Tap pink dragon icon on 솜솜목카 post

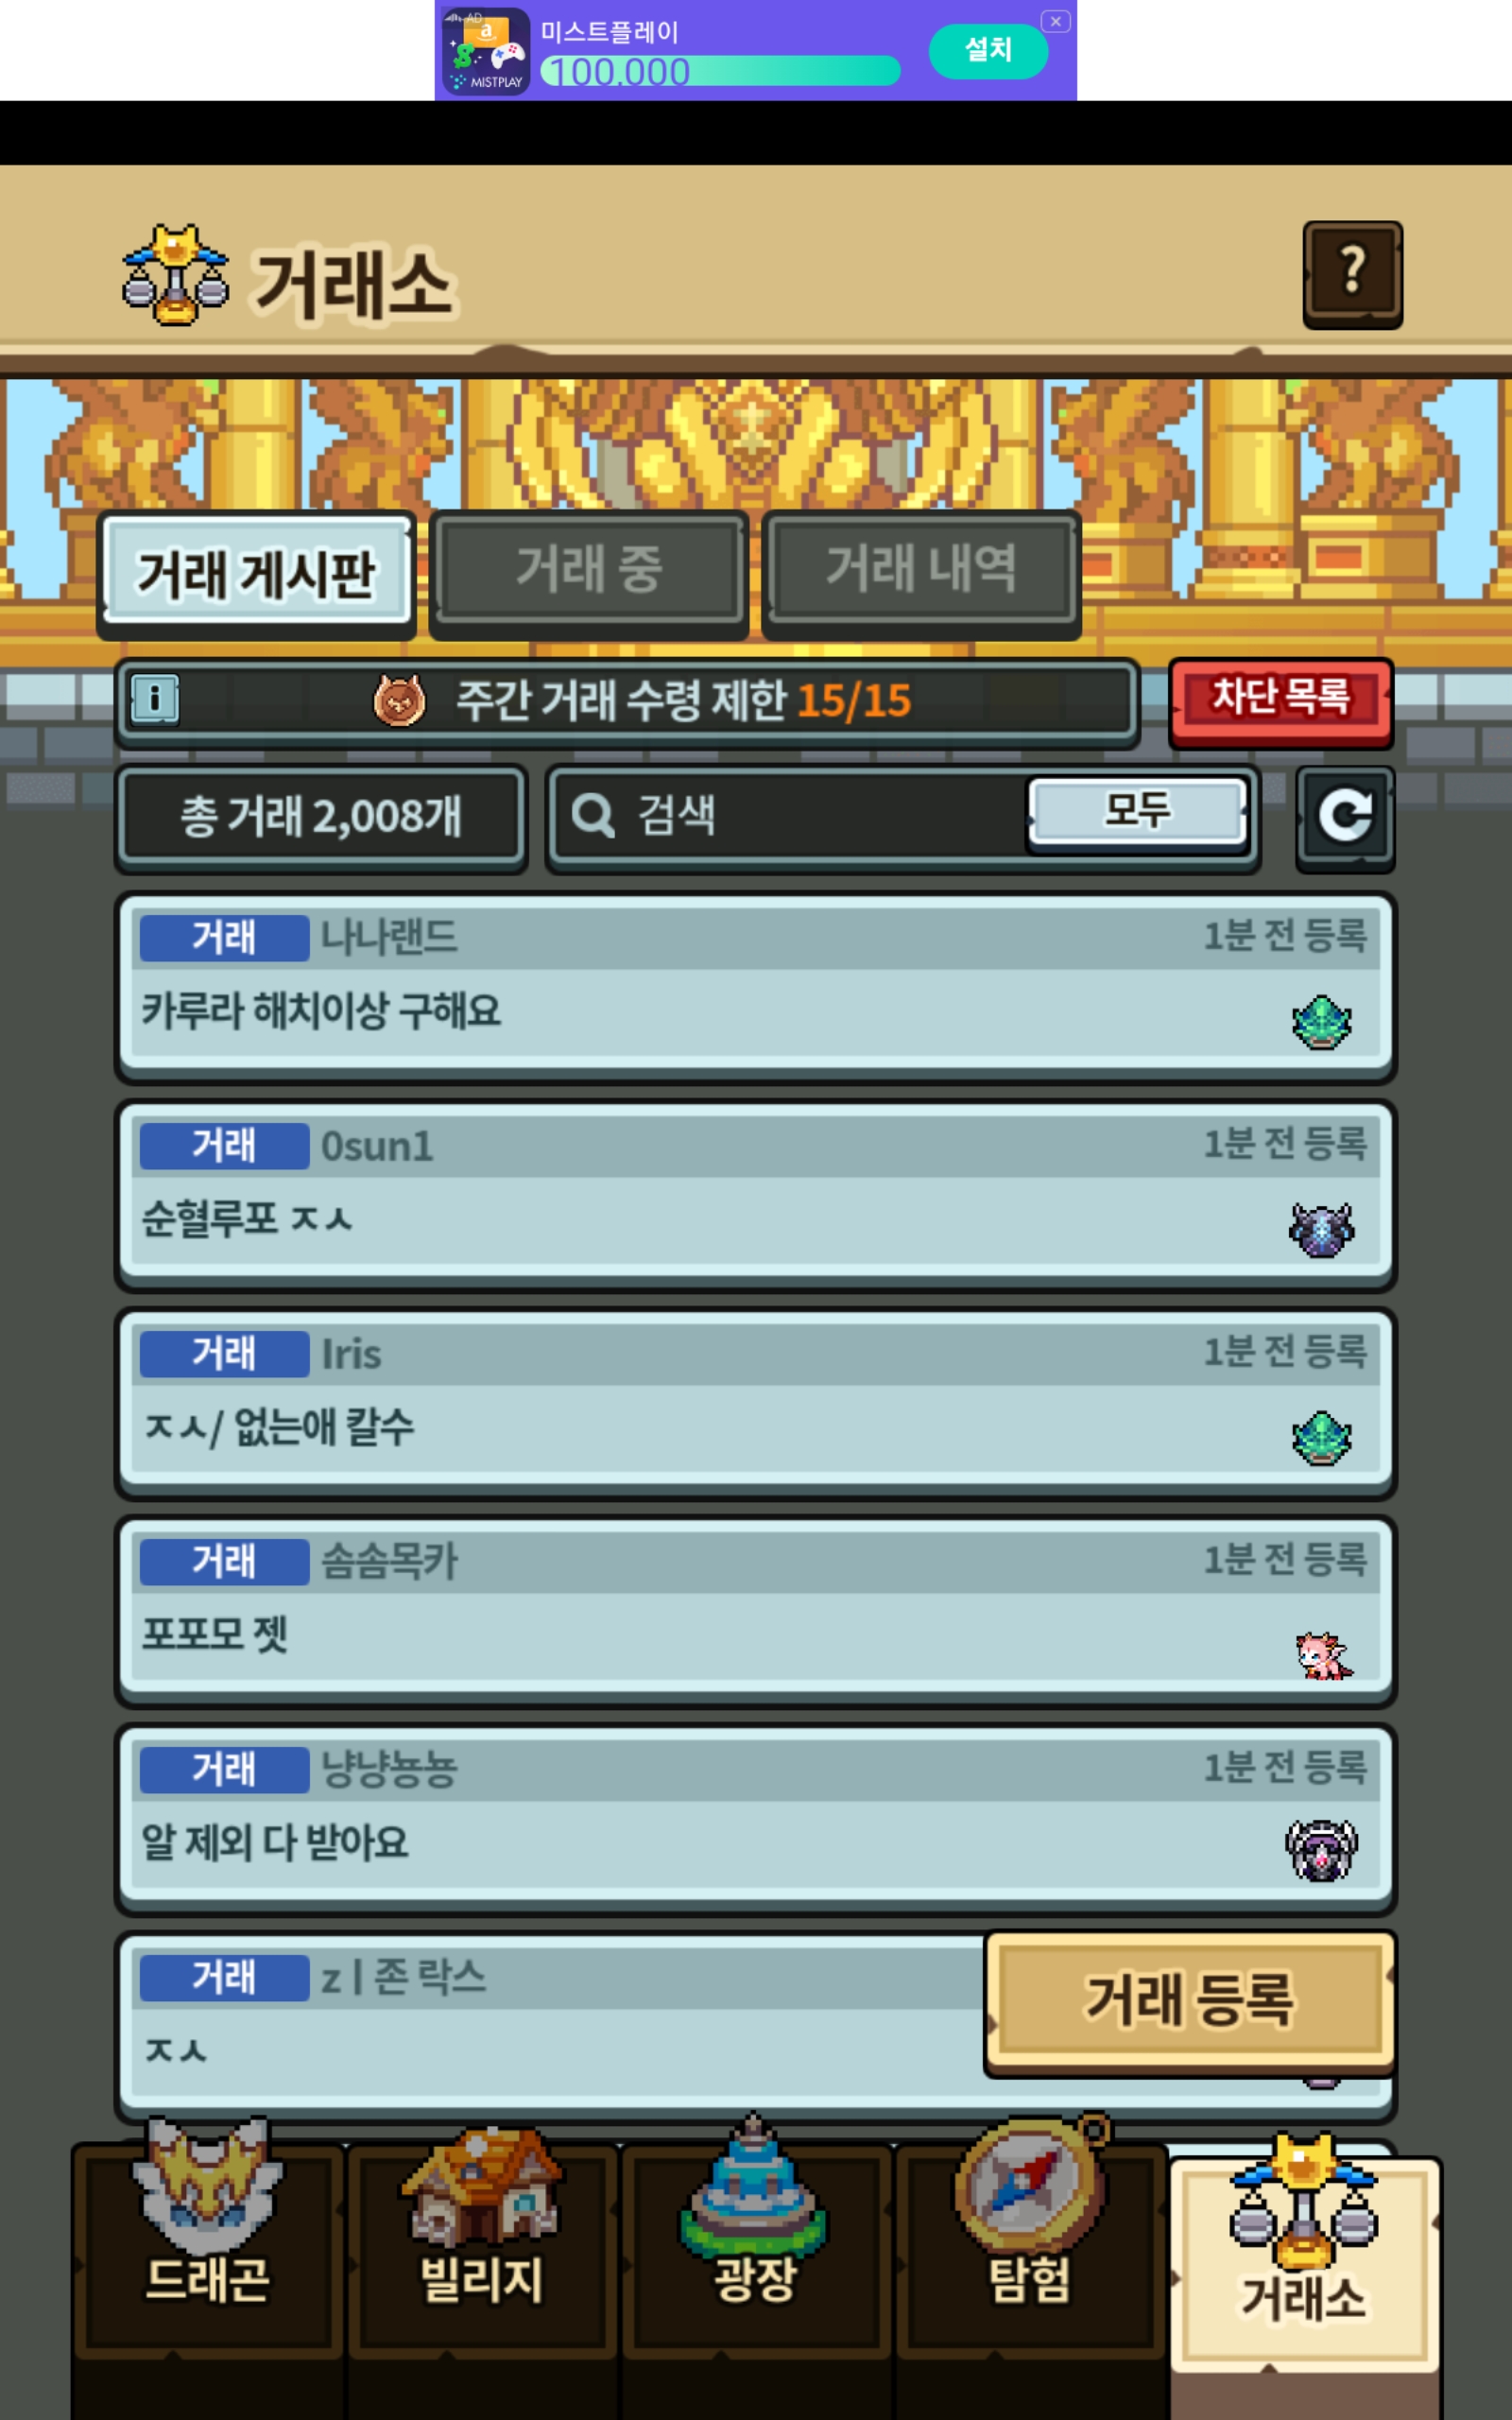pos(1322,1656)
